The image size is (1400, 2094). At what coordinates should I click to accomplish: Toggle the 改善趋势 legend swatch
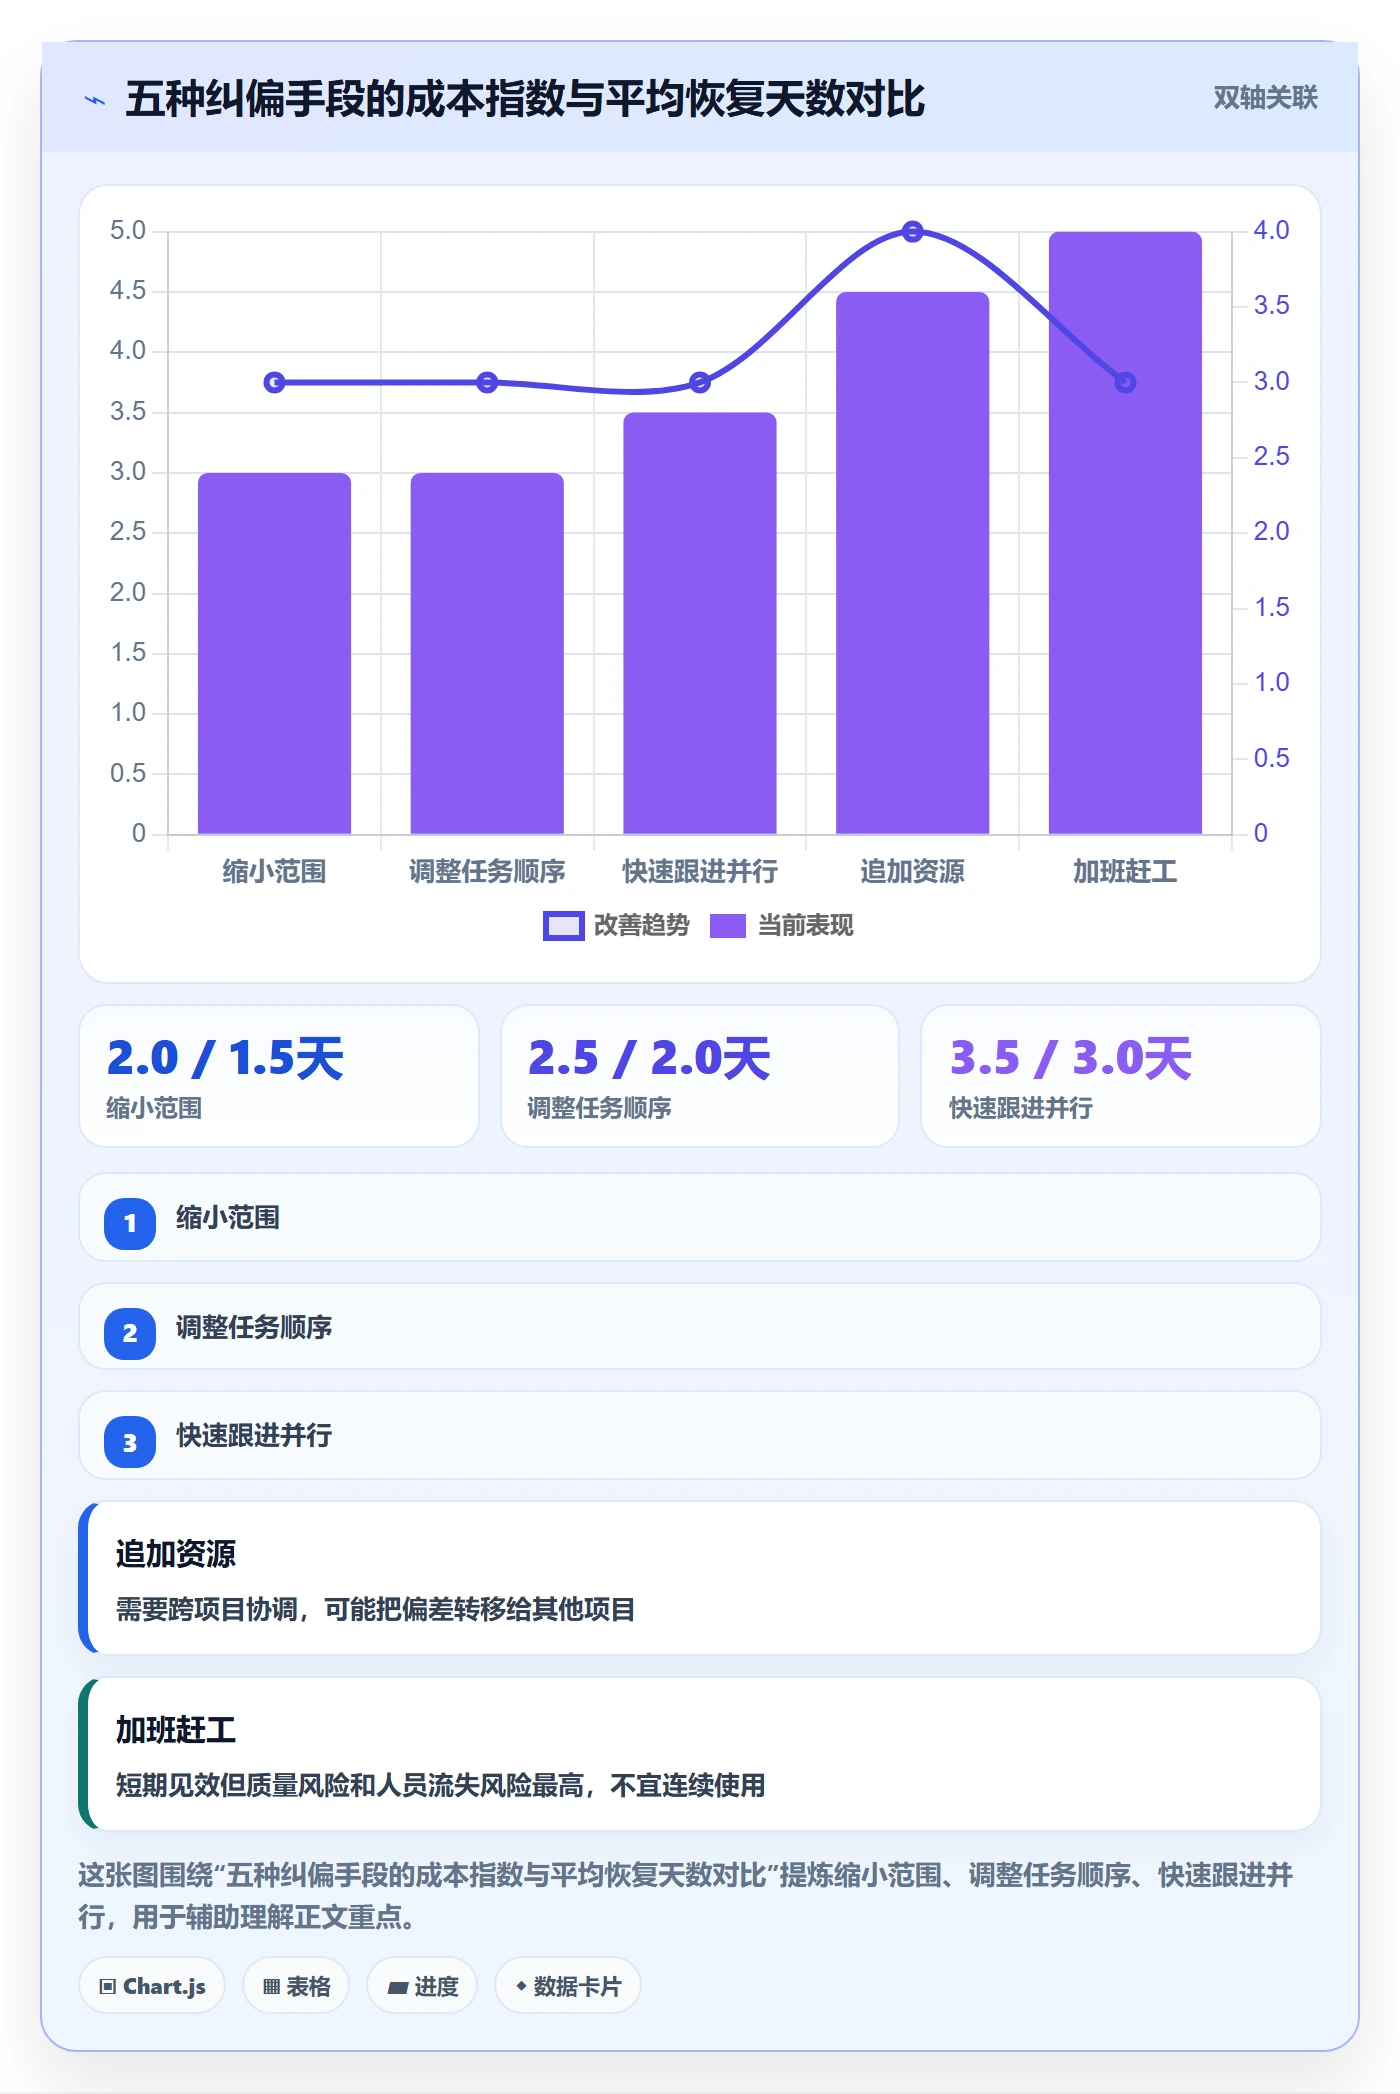coord(563,926)
